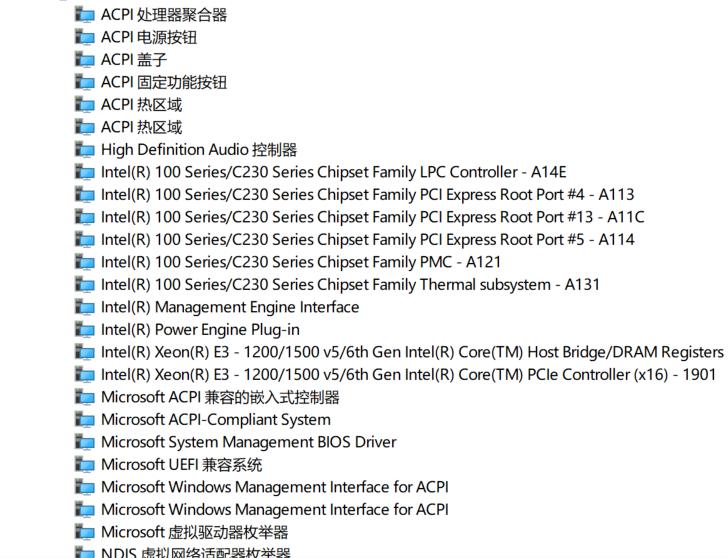Select PCI Express Root Port #5 - A114

[x=367, y=240]
